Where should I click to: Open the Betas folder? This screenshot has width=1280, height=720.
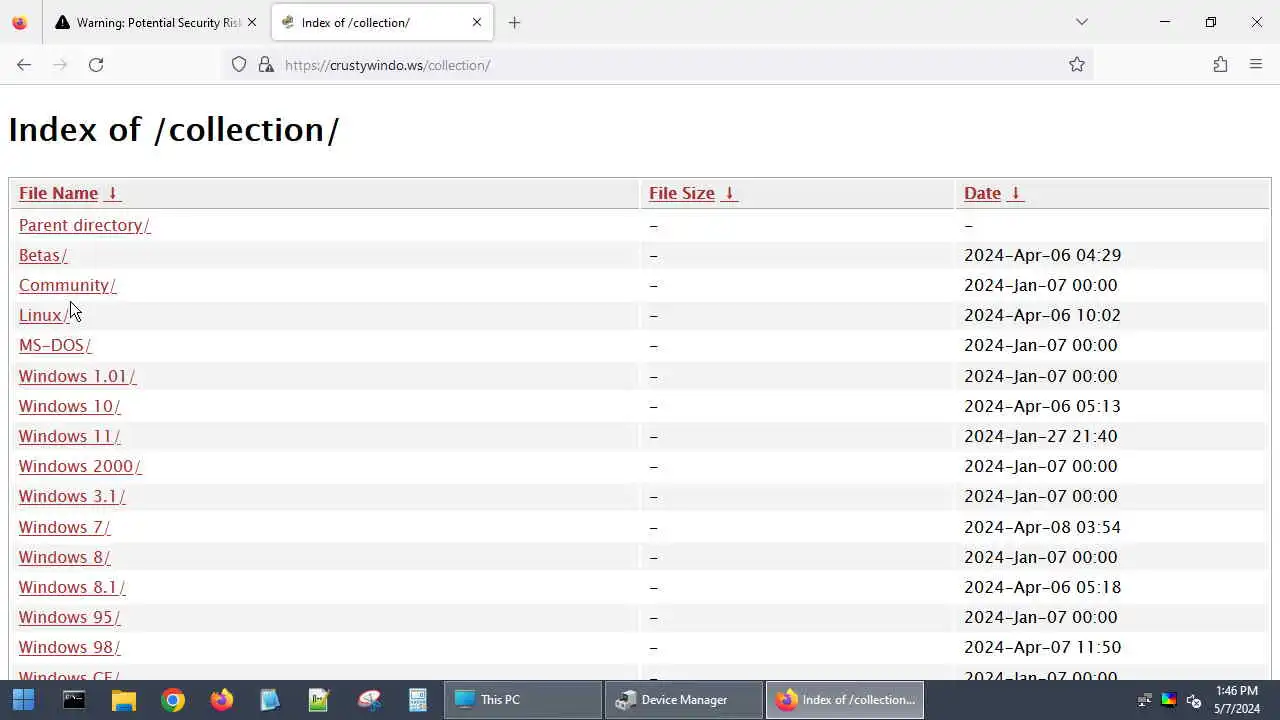(x=43, y=255)
